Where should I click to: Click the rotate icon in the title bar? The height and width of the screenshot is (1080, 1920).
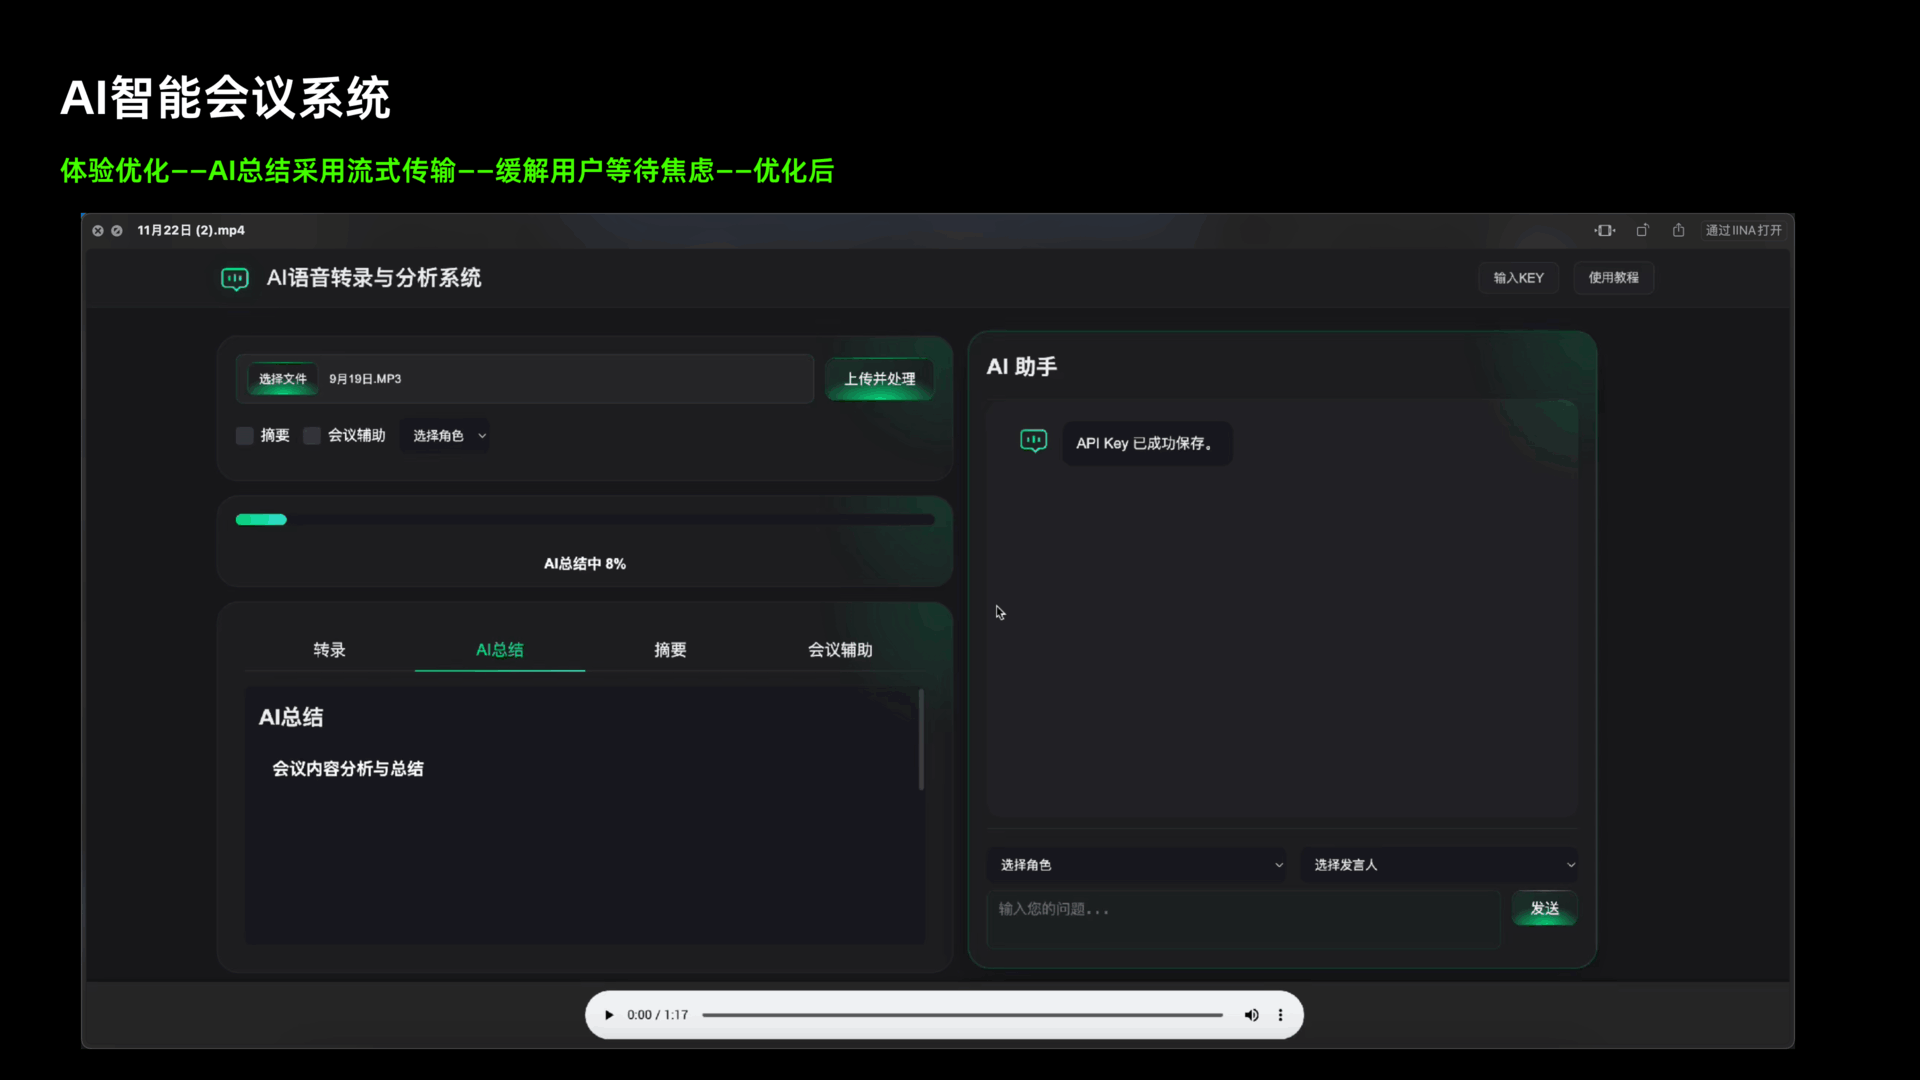1642,230
